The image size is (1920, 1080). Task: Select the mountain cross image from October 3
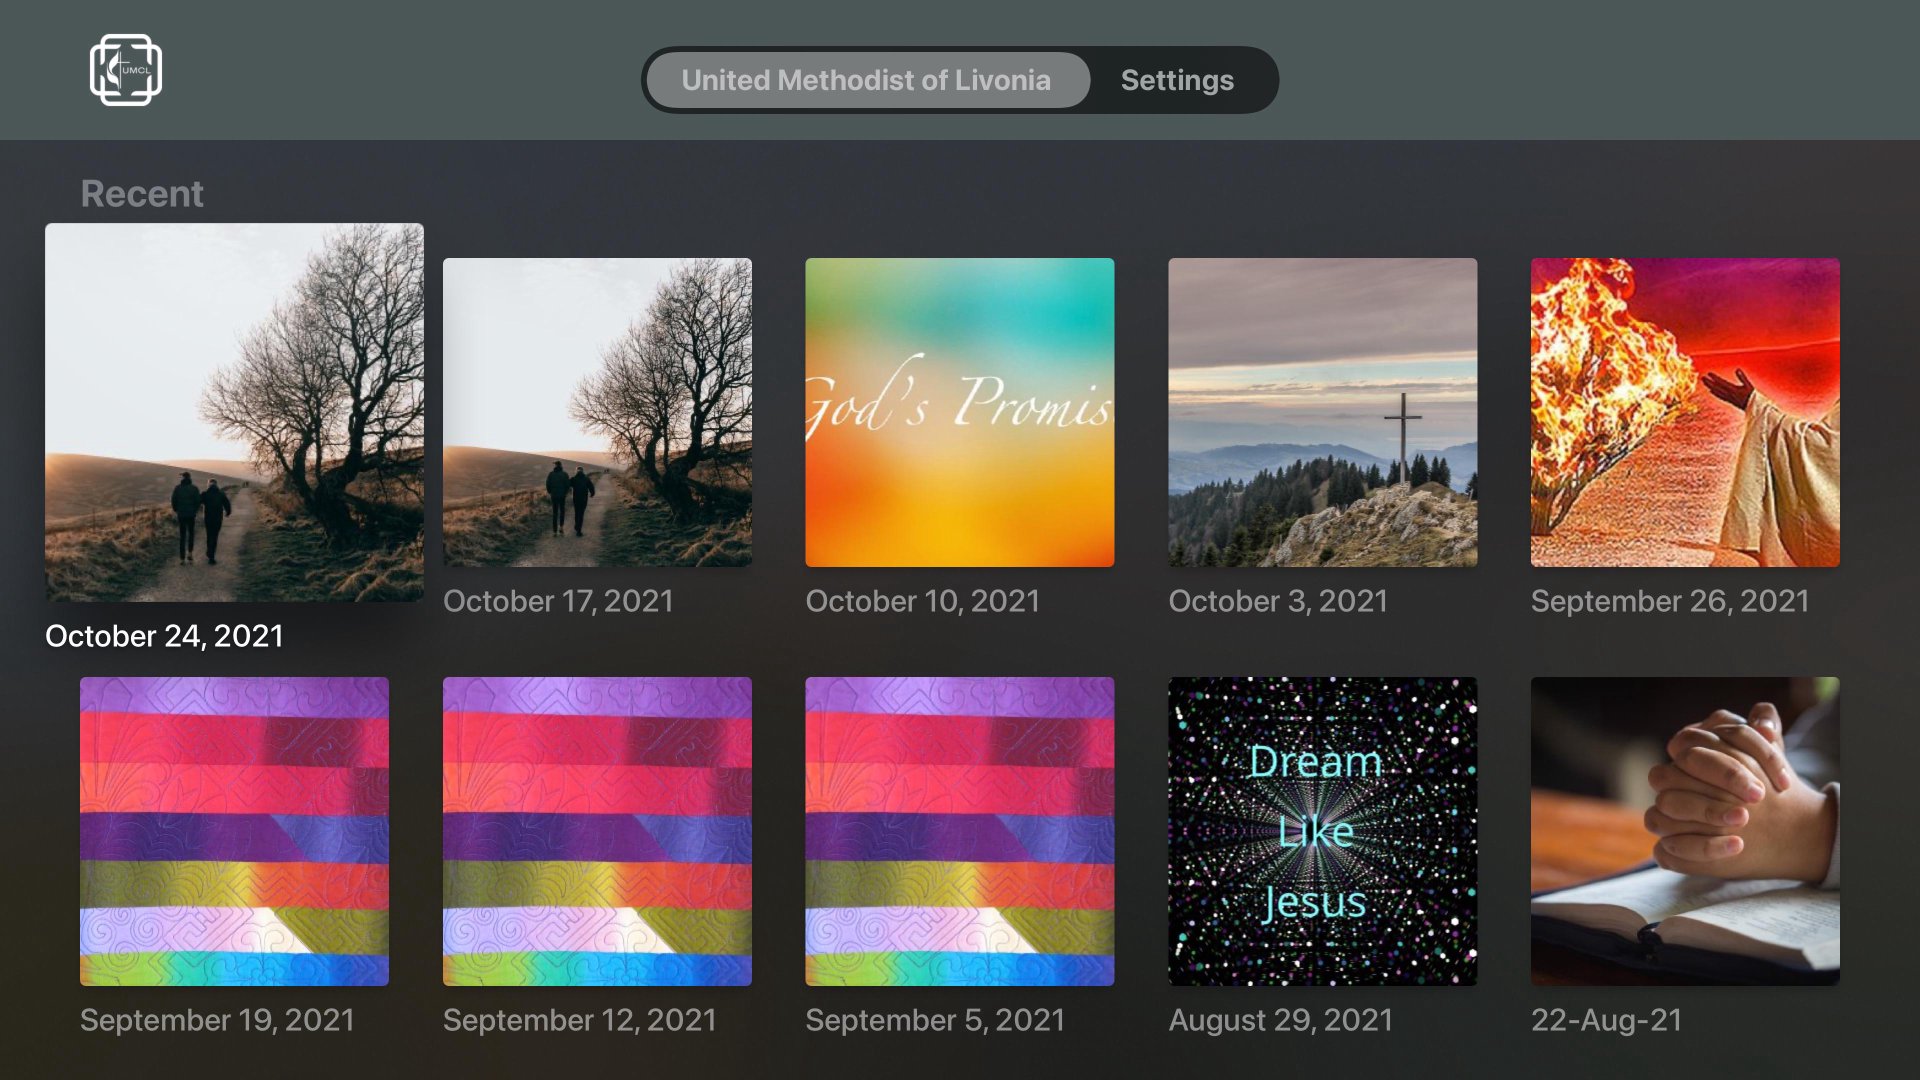click(x=1322, y=412)
